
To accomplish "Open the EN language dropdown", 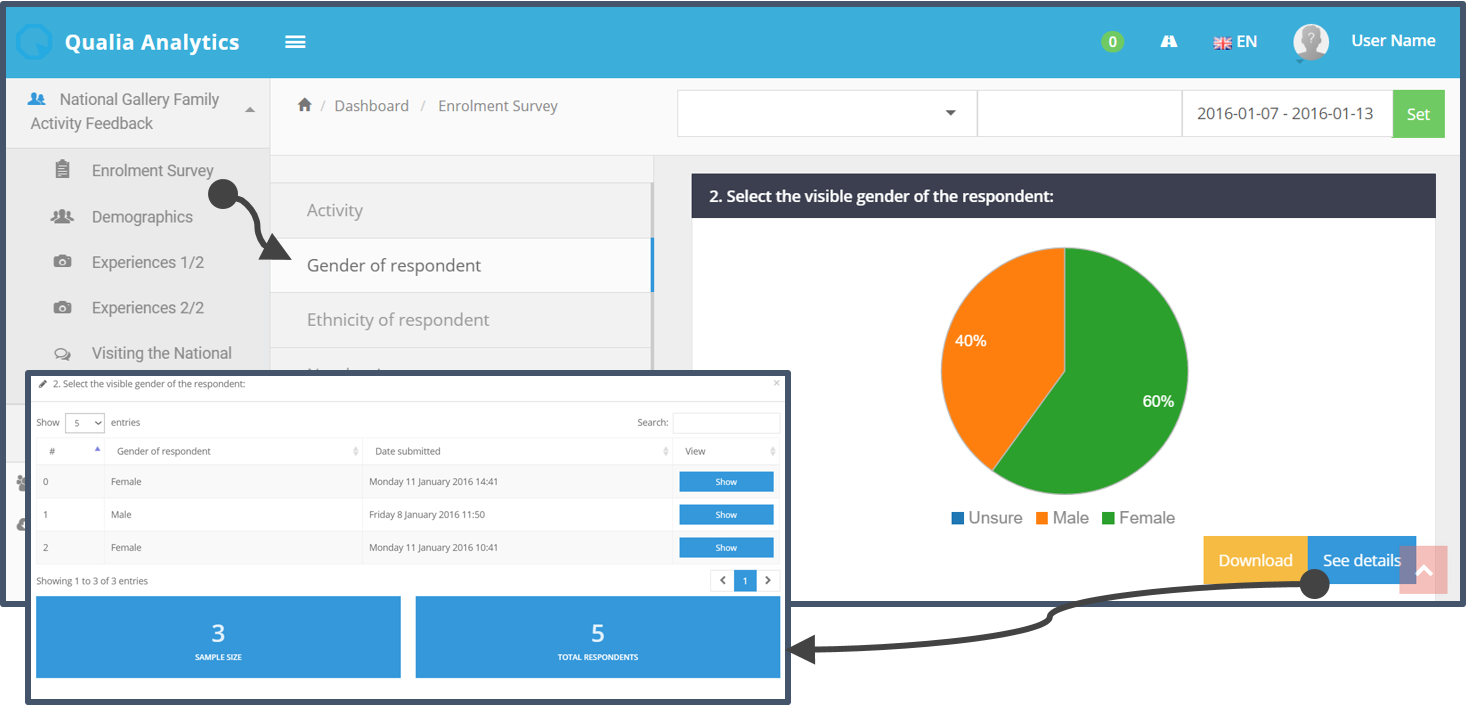I will coord(1235,42).
